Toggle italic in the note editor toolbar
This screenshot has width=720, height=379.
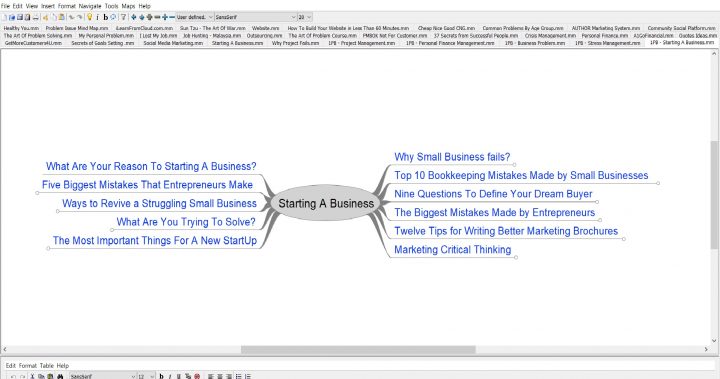coord(170,376)
